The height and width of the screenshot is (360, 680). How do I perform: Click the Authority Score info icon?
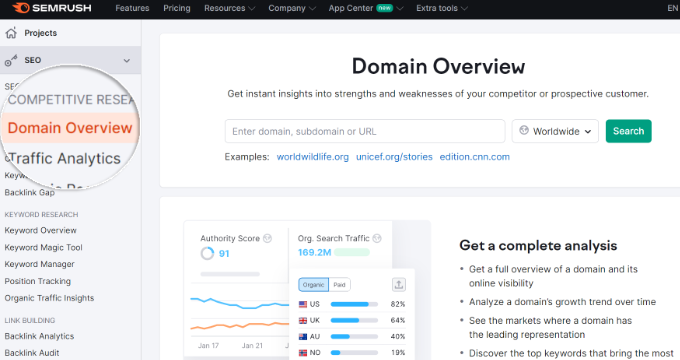tap(268, 238)
